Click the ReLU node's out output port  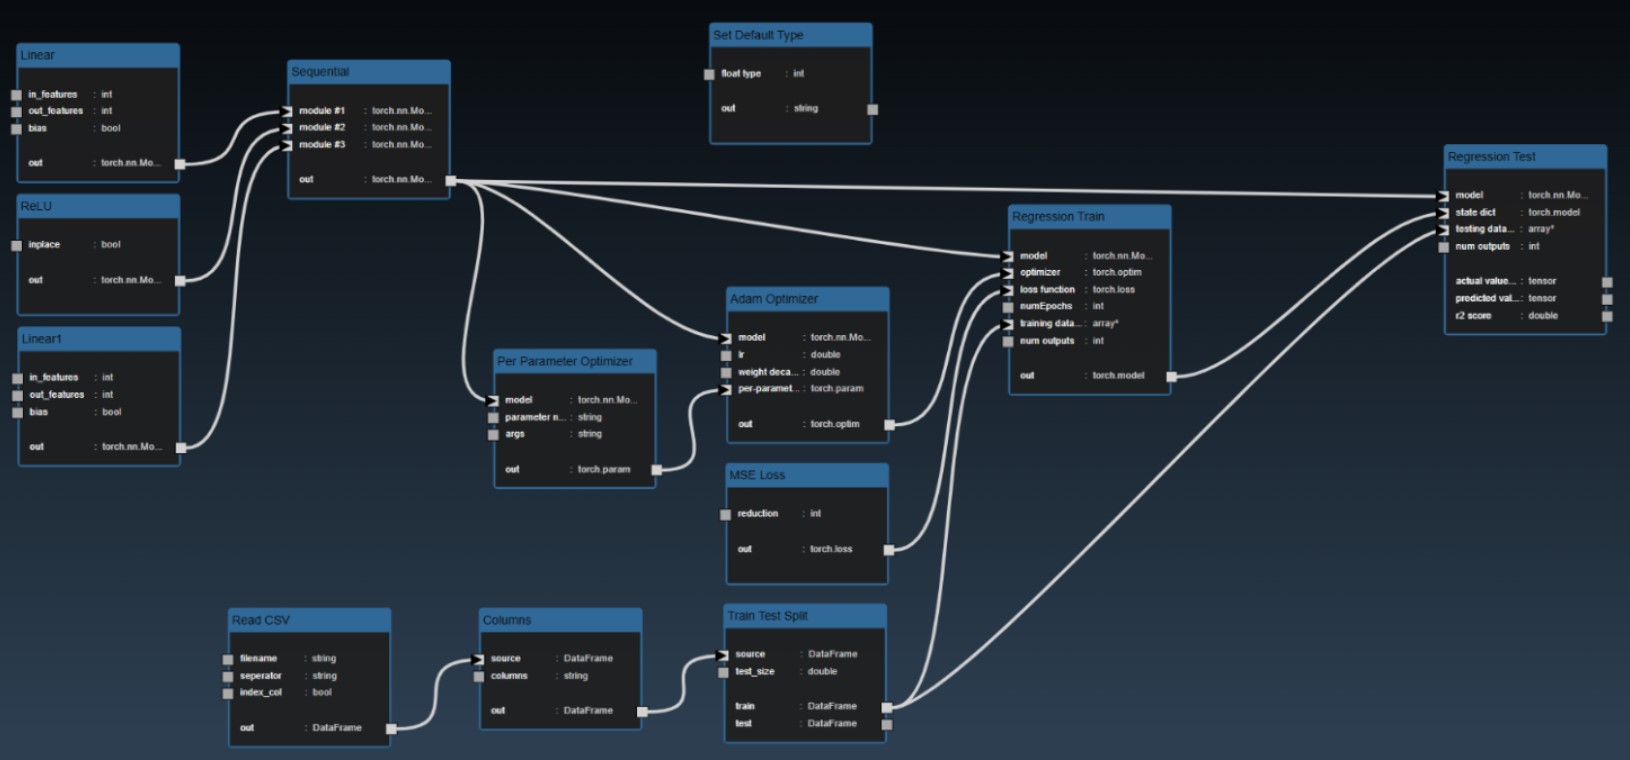click(180, 281)
